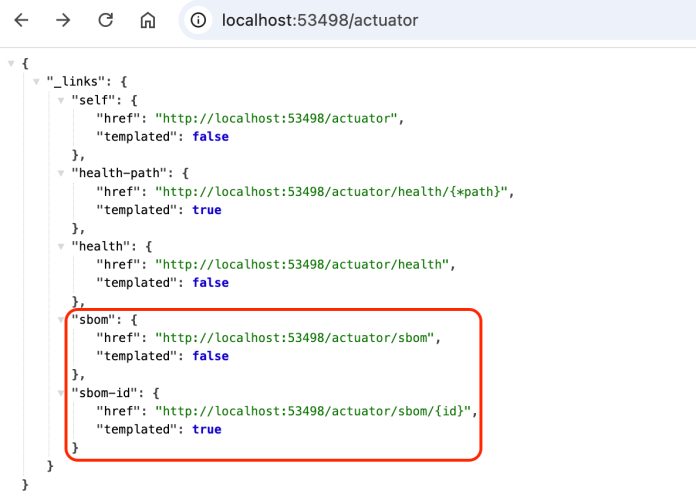Click the localhost:53498/actuator address bar
Screen dimensions: 696x501
click(320, 20)
